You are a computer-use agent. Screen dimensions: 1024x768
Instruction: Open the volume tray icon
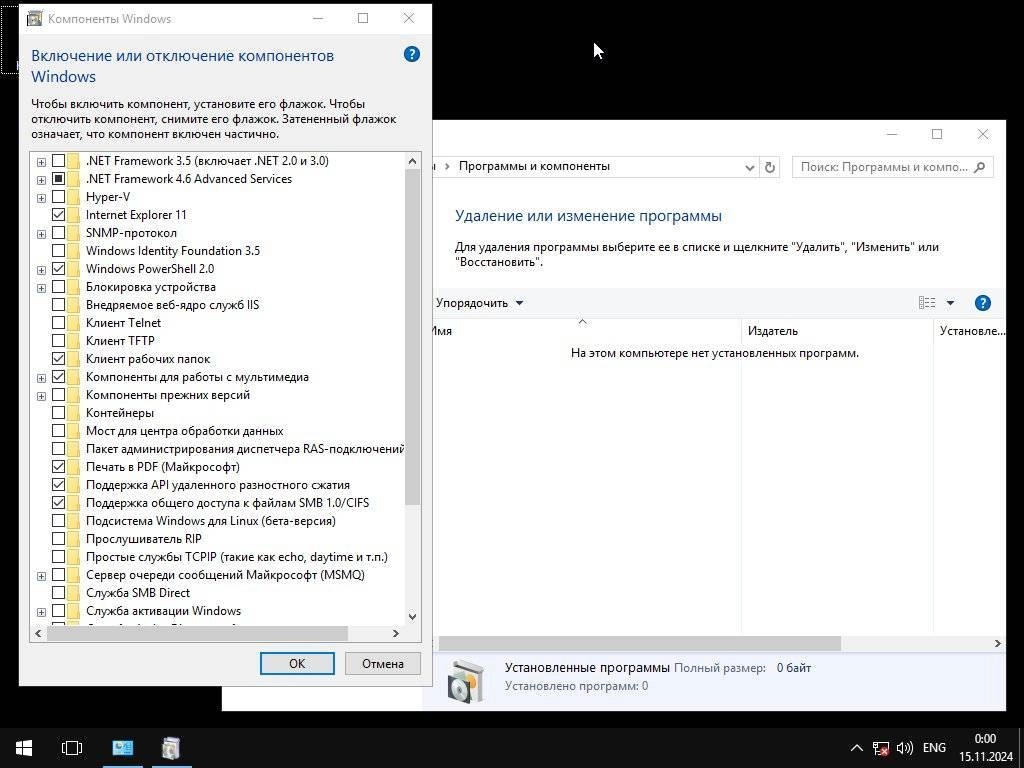[x=904, y=748]
